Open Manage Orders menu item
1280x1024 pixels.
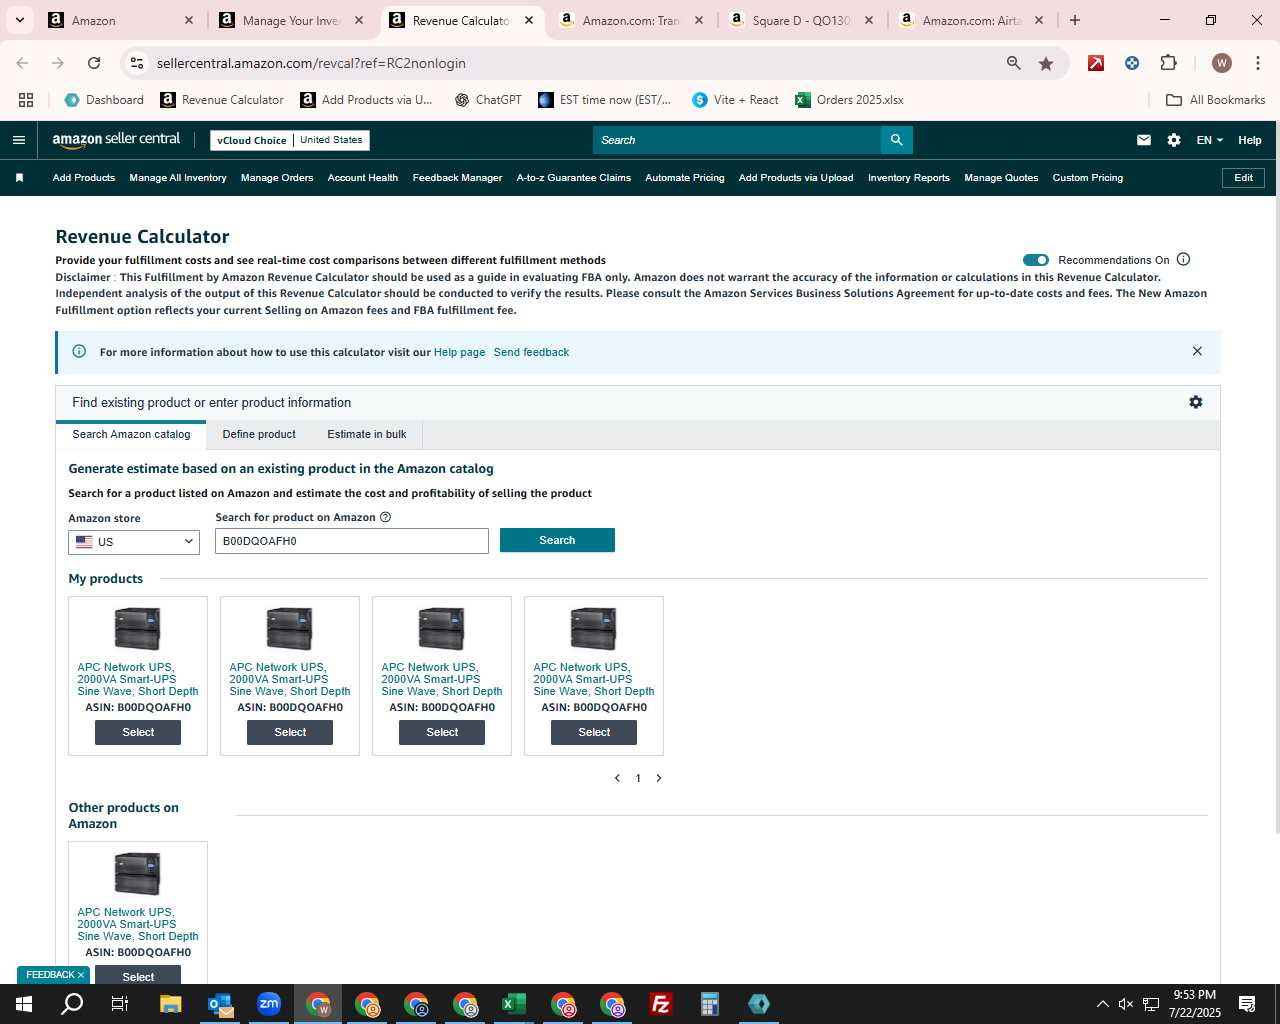tap(277, 178)
